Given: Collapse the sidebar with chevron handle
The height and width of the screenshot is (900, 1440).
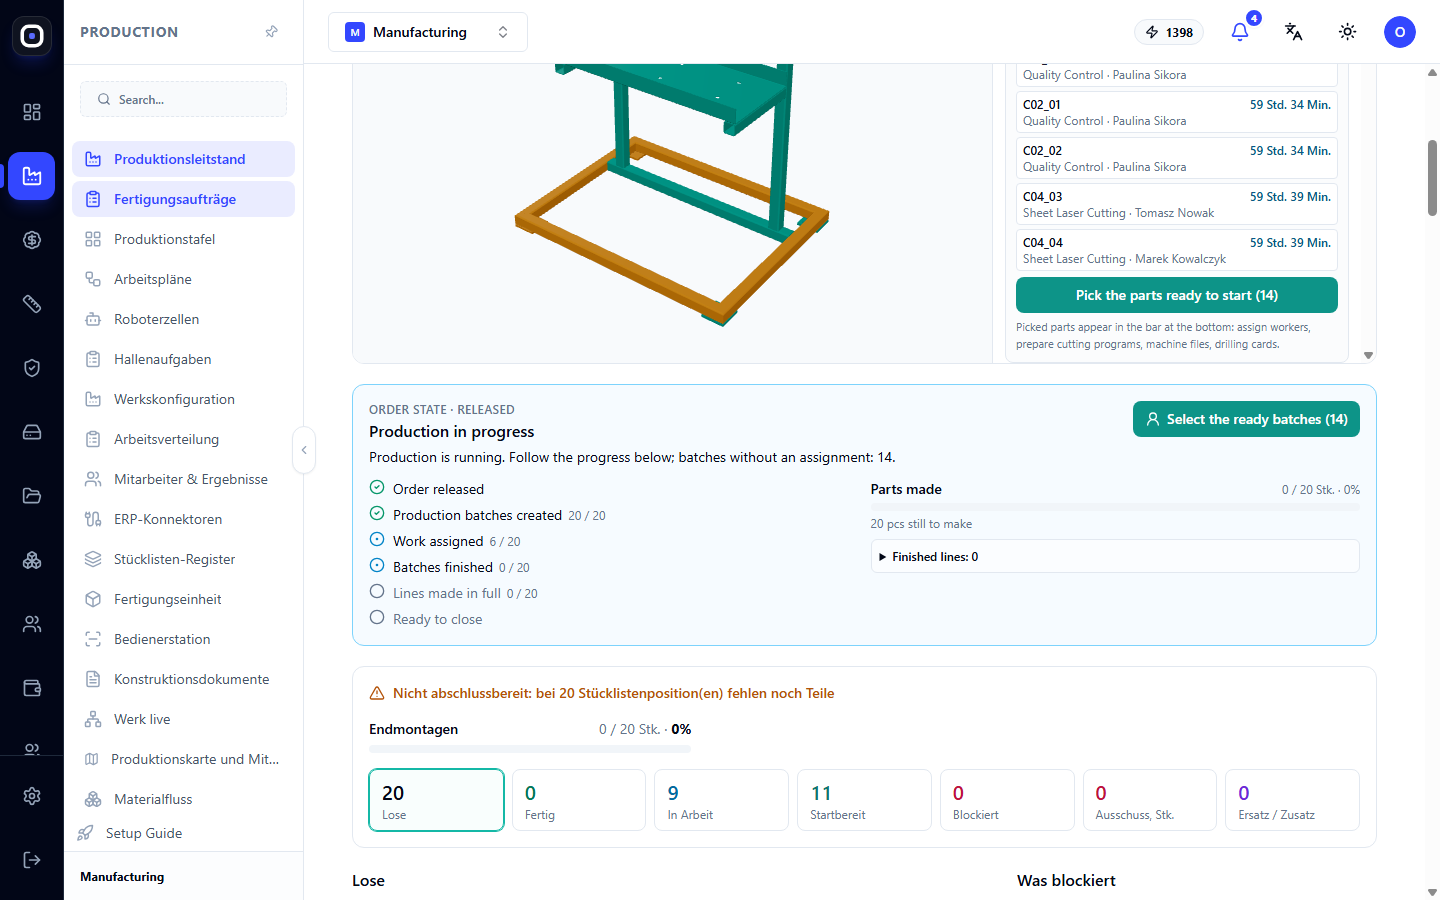Looking at the screenshot, I should (304, 450).
